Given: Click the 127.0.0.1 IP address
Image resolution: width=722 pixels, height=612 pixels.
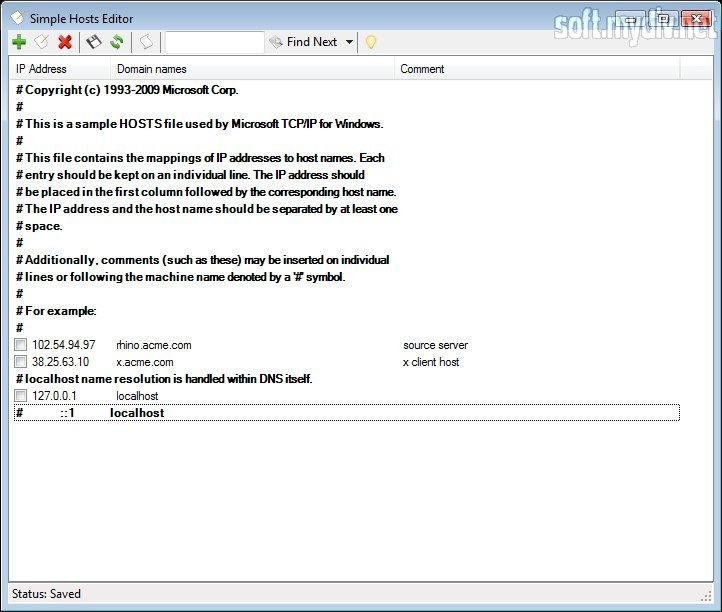Looking at the screenshot, I should [x=54, y=396].
